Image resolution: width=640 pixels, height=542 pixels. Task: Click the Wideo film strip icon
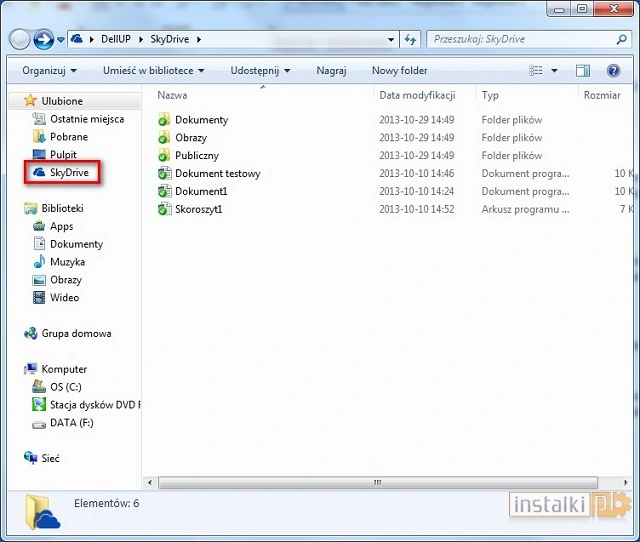pyautogui.click(x=39, y=298)
